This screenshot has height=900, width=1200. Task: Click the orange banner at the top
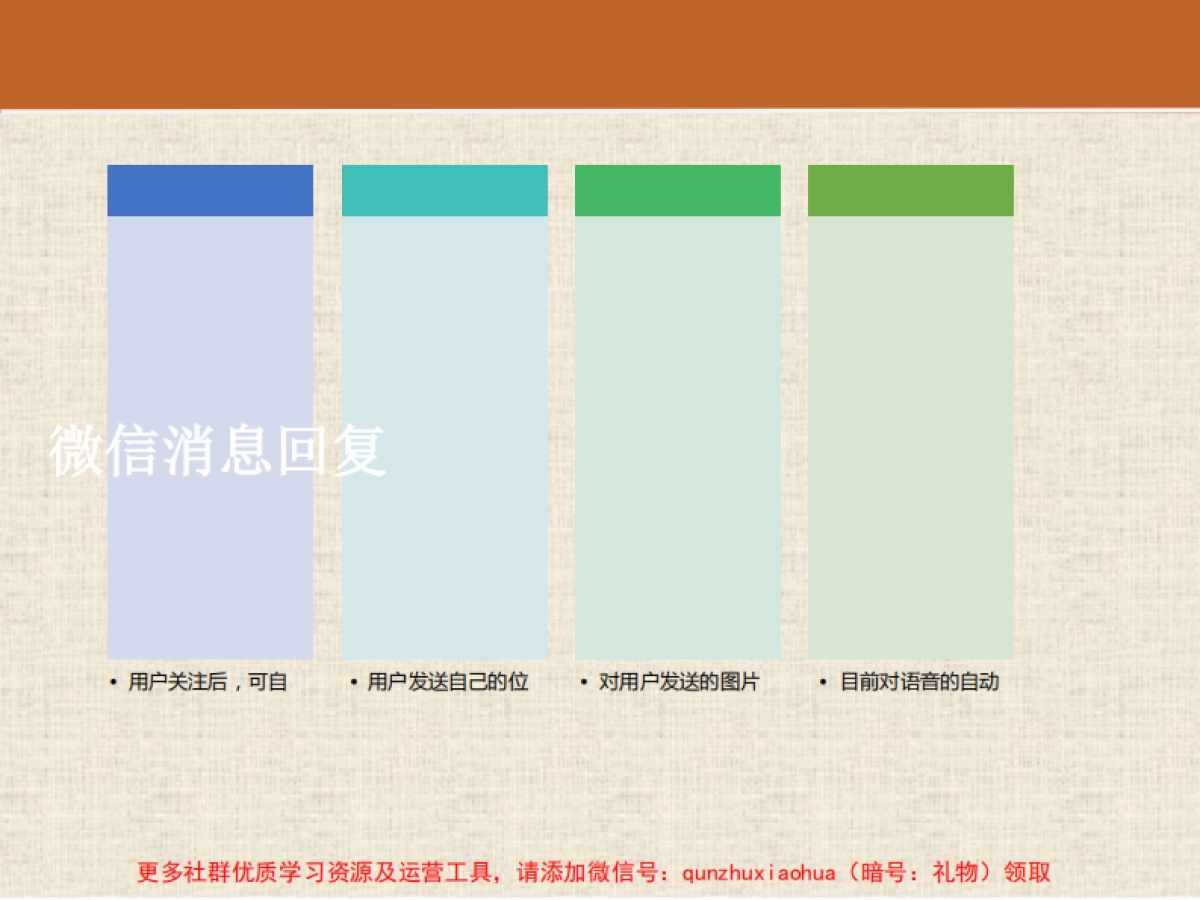(600, 50)
